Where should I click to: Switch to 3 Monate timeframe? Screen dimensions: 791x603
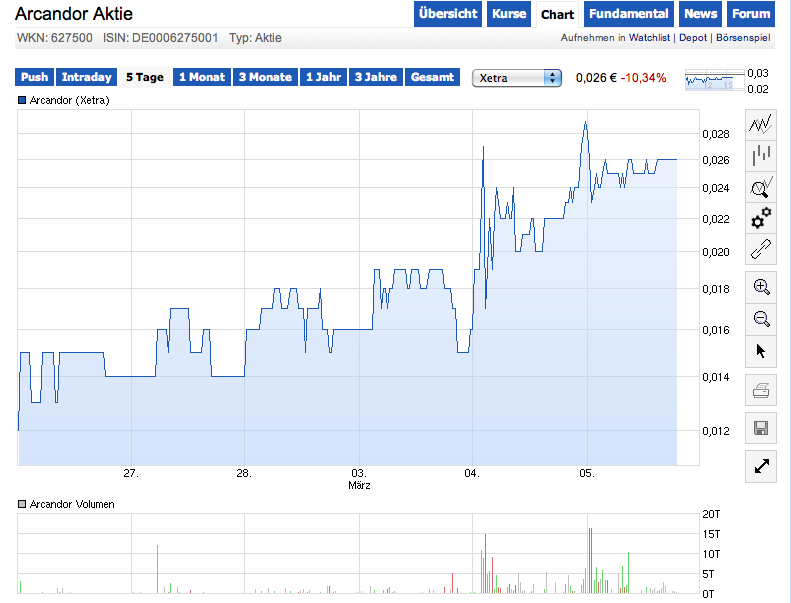pyautogui.click(x=265, y=77)
